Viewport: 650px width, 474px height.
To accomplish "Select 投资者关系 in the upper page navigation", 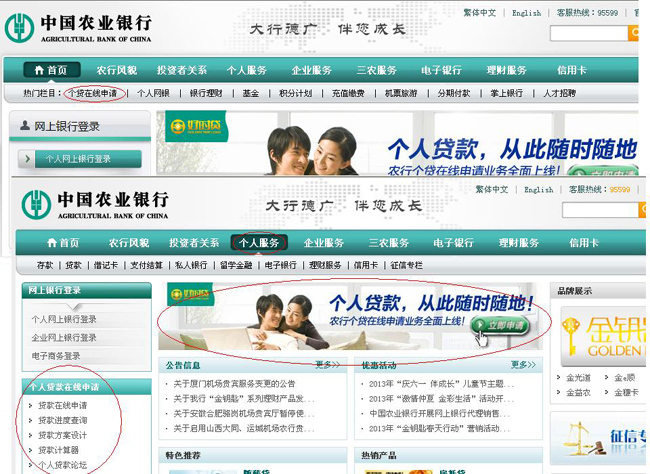I will click(182, 70).
